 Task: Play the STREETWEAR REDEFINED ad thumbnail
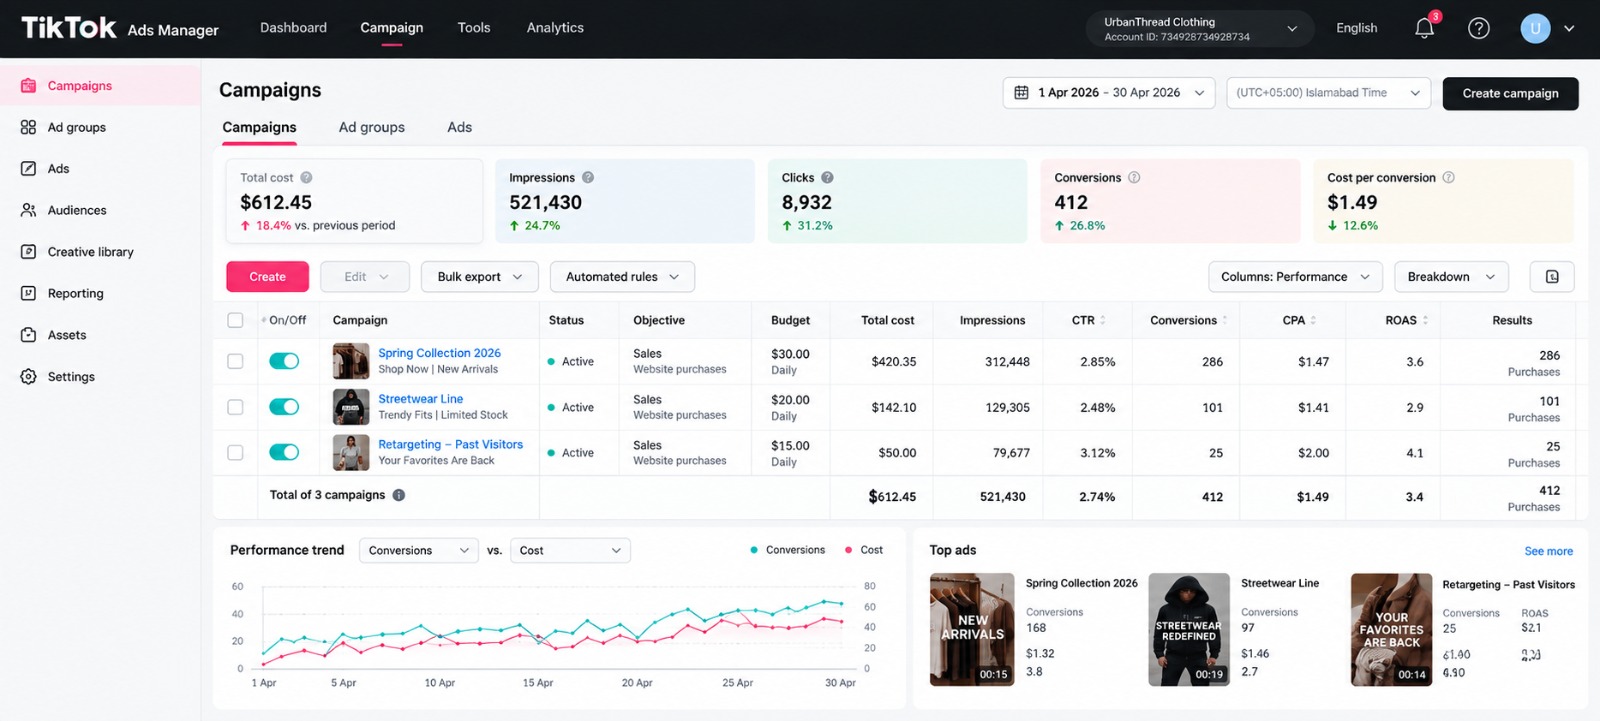coord(1189,629)
